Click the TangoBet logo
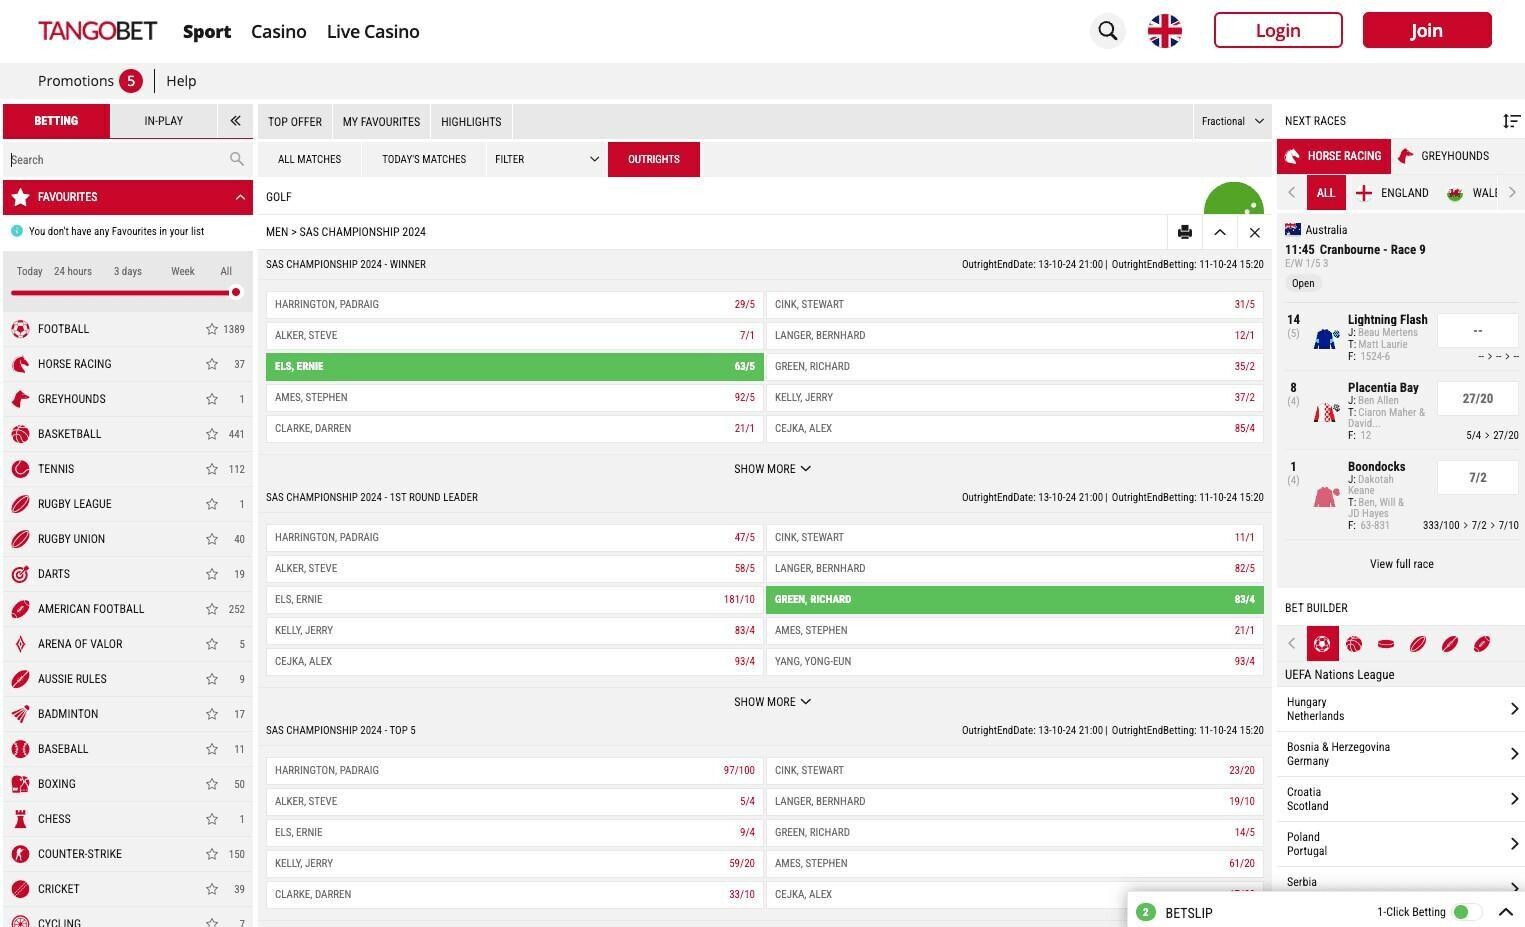This screenshot has width=1525, height=927. 97,31
